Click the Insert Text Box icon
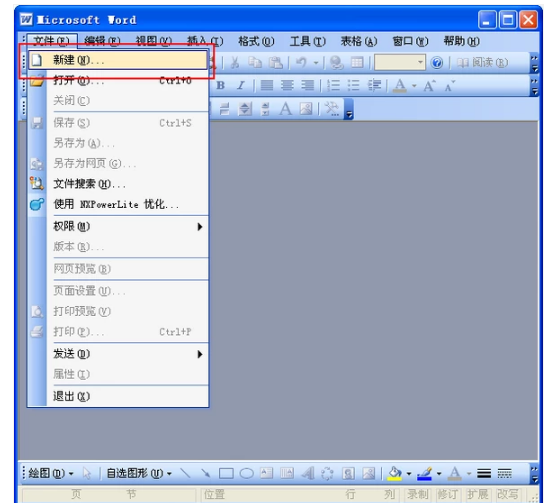The height and width of the screenshot is (503, 547). pos(267,473)
